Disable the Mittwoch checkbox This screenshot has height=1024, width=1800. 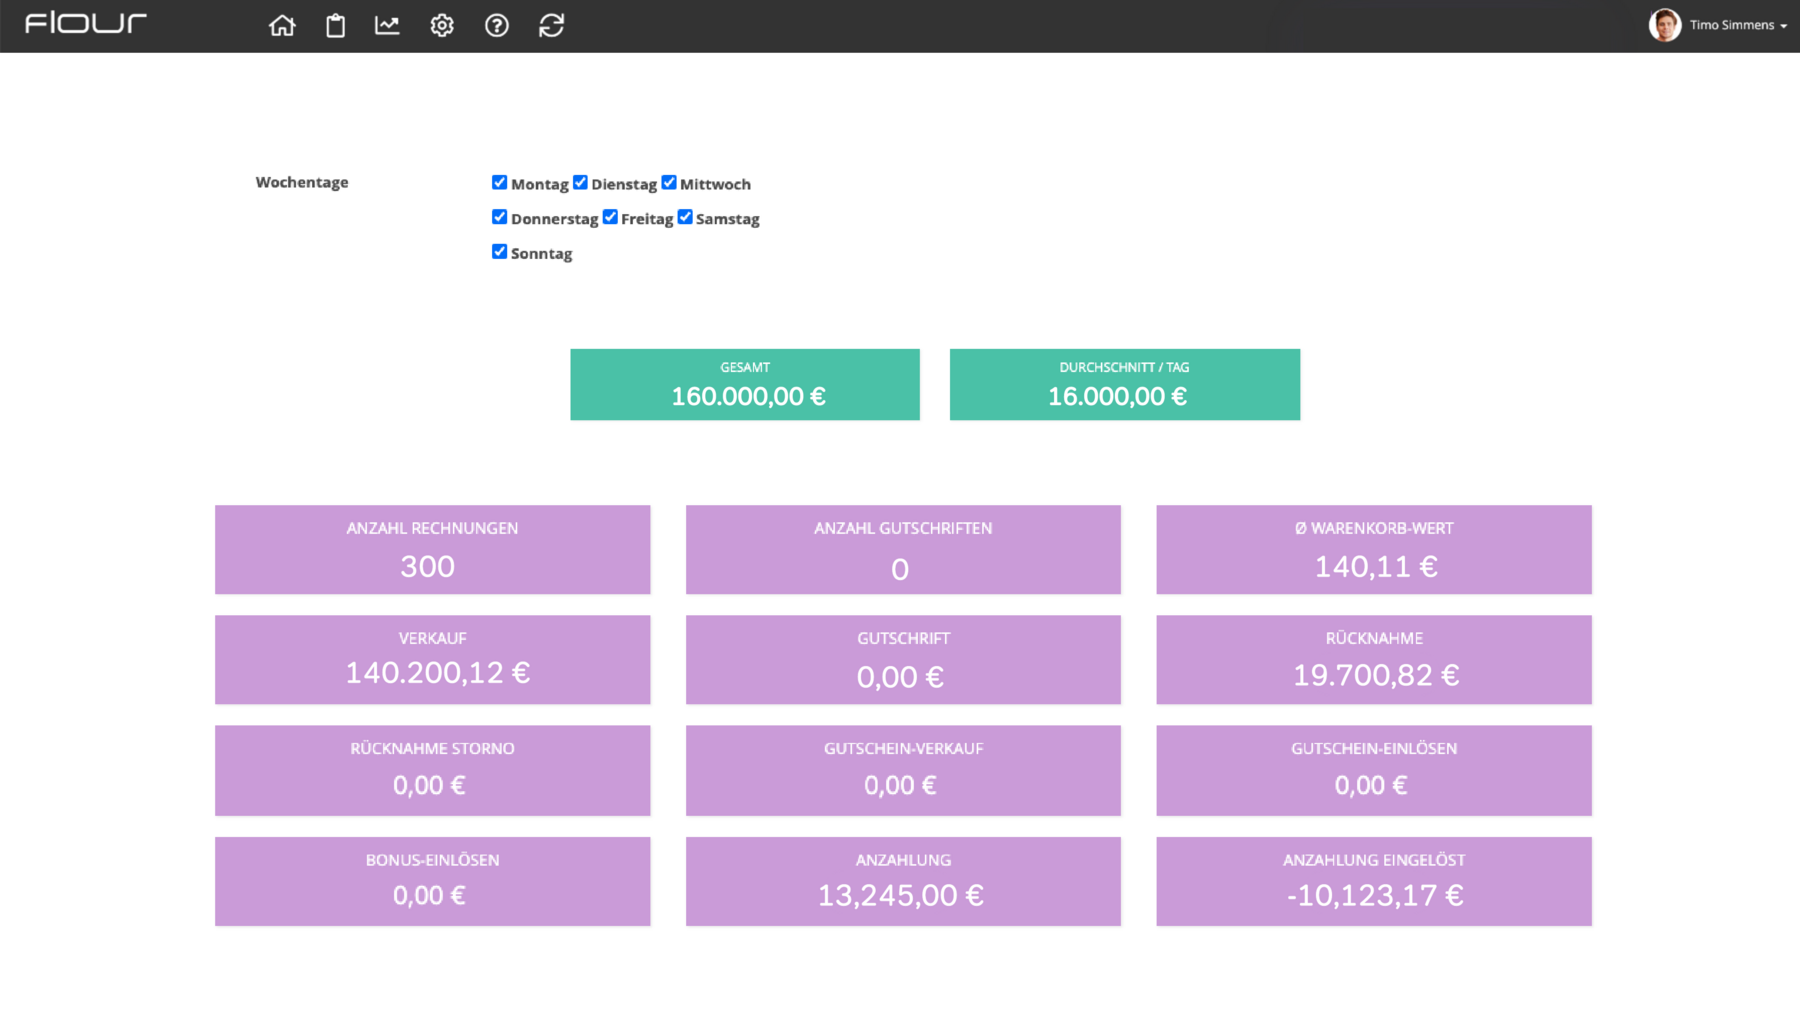[x=669, y=182]
